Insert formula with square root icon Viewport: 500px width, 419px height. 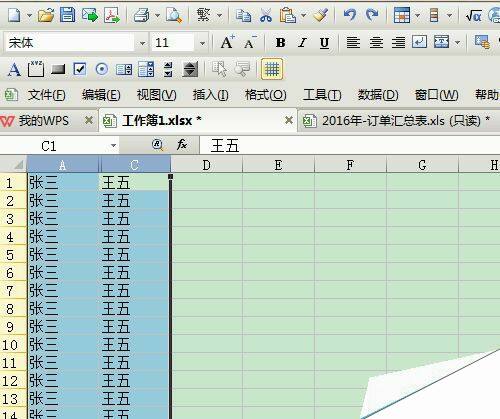tap(474, 15)
